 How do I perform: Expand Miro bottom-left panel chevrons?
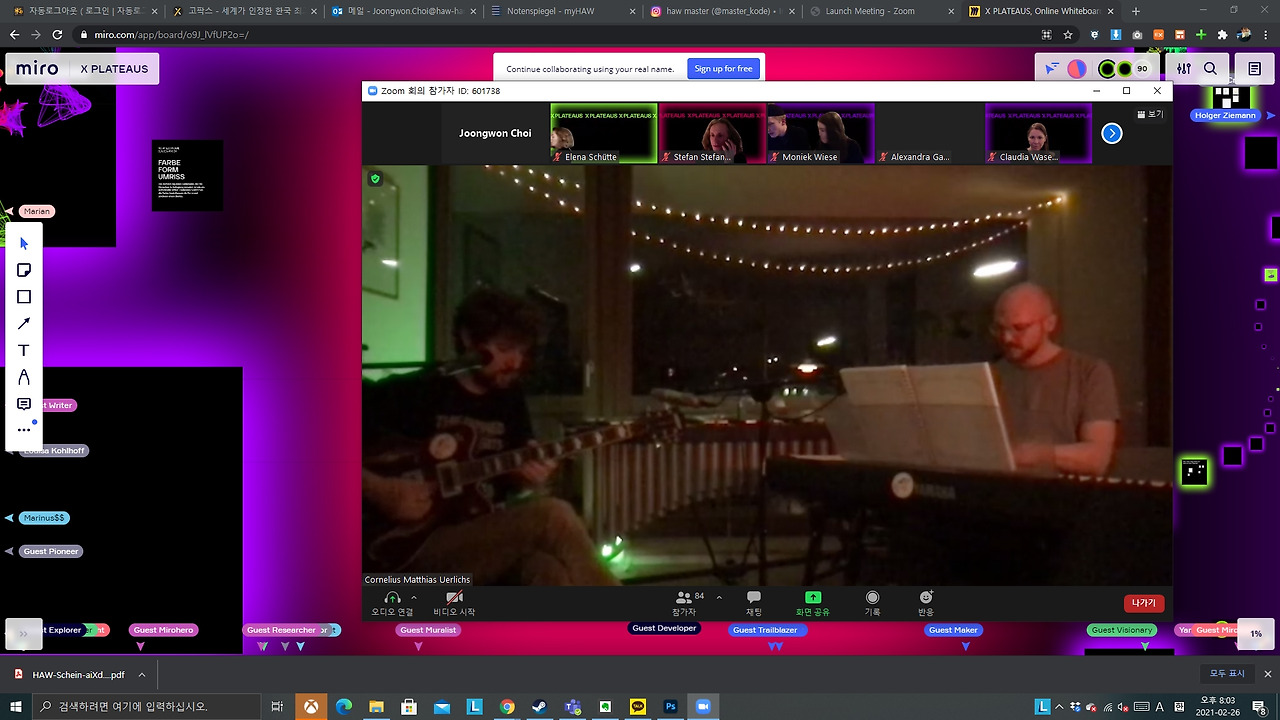click(x=23, y=633)
